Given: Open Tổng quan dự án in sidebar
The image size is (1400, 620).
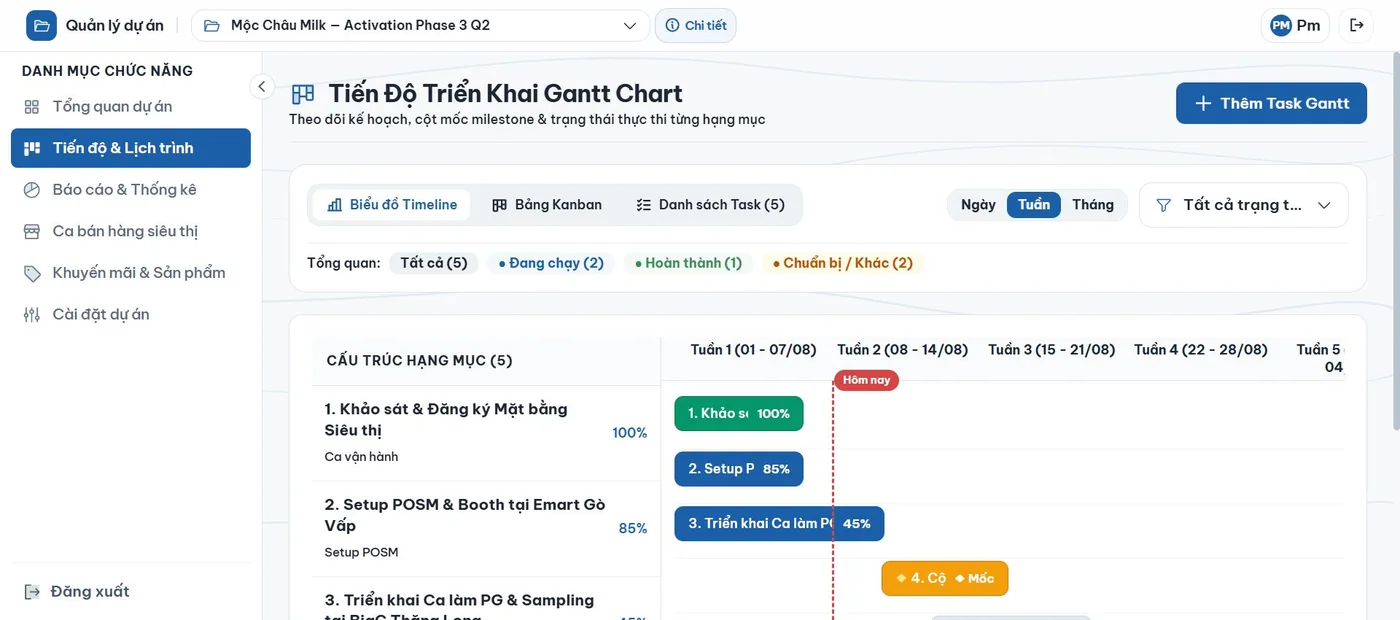Looking at the screenshot, I should click(x=131, y=106).
